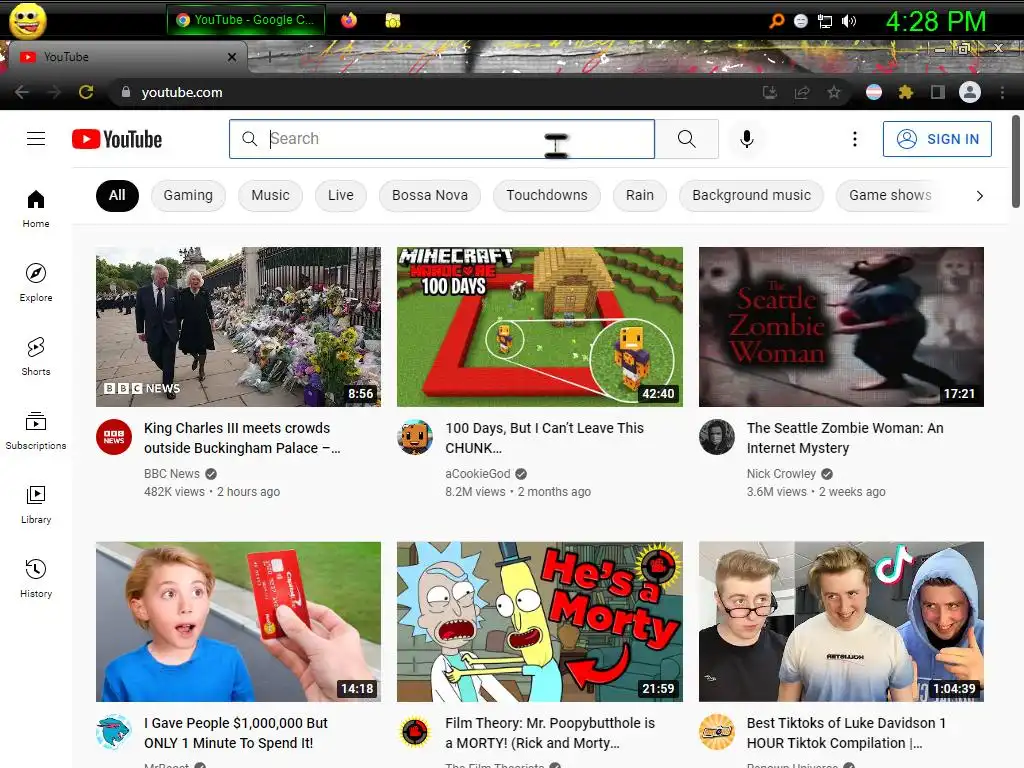Screen dimensions: 1024x768
Task: Select the Bossa Nova filter chip
Action: click(x=430, y=195)
